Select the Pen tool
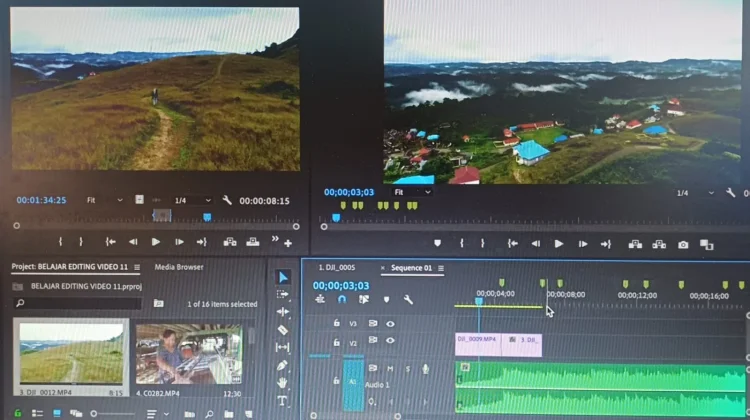The image size is (750, 420). [282, 365]
